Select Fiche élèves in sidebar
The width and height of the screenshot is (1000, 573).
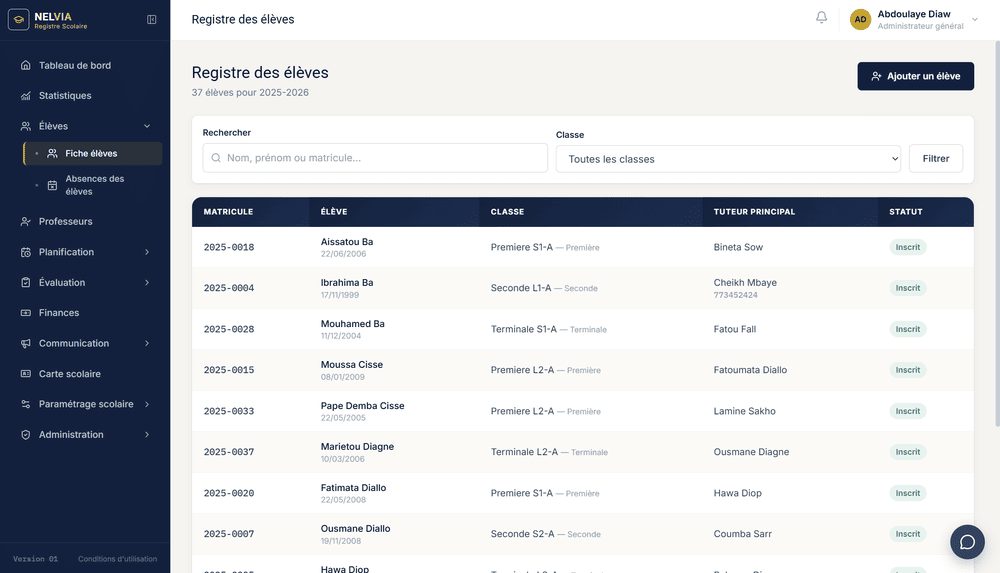tap(92, 154)
